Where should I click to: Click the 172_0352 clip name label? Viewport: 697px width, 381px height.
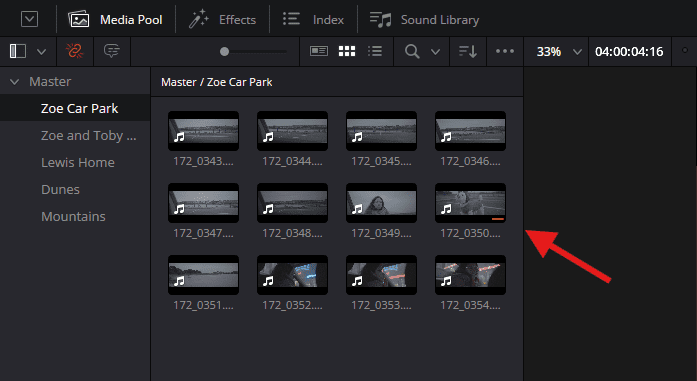(292, 305)
